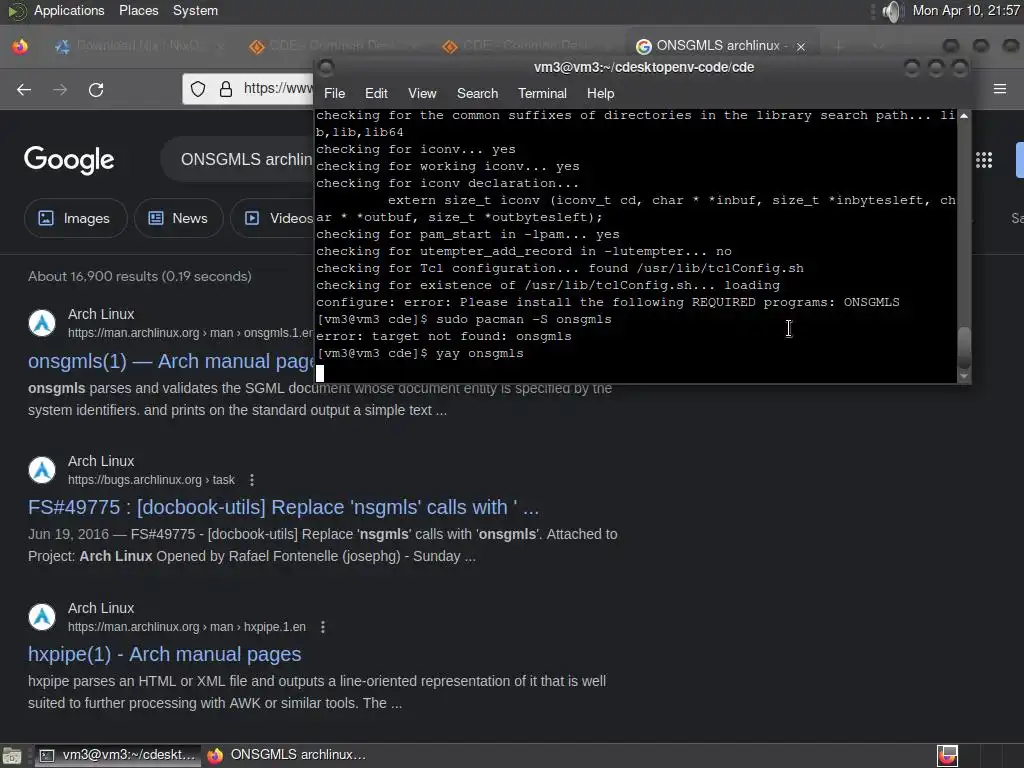1024x768 pixels.
Task: Open the terminal Search menu
Action: point(477,93)
